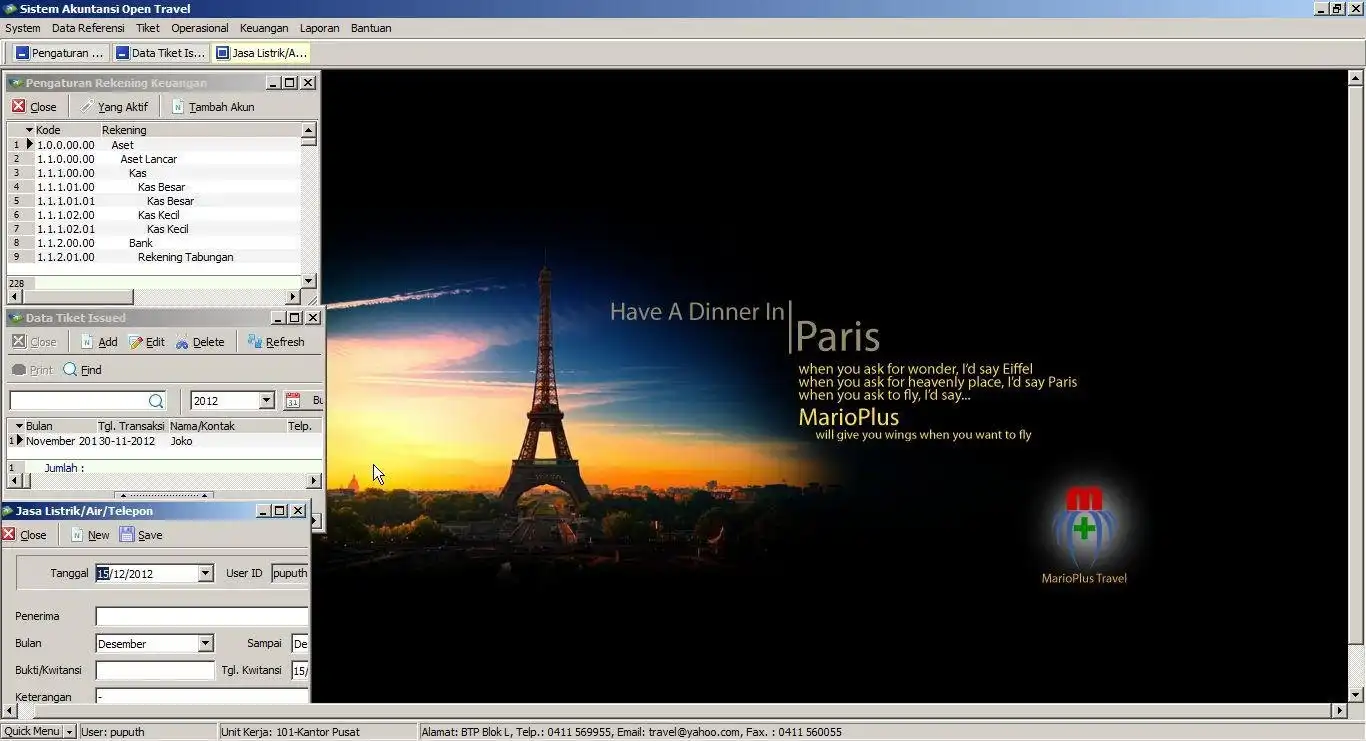Open the Keuangan menu
This screenshot has height=741, width=1366.
[x=264, y=28]
